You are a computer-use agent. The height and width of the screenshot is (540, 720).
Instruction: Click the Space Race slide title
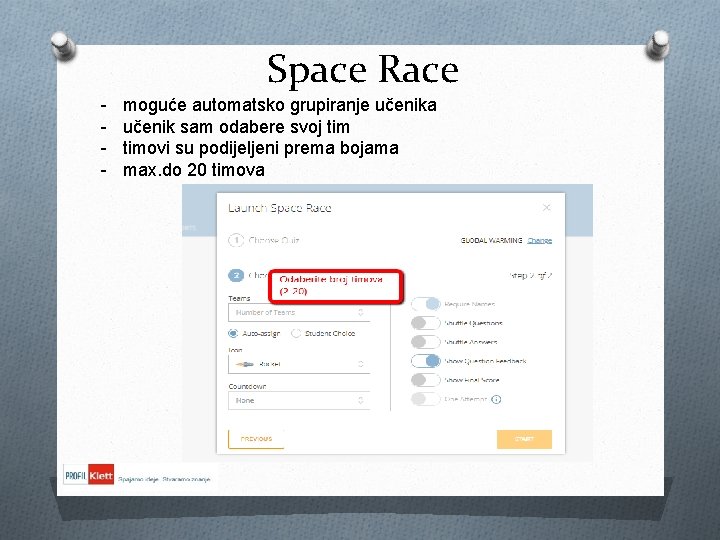click(x=363, y=69)
